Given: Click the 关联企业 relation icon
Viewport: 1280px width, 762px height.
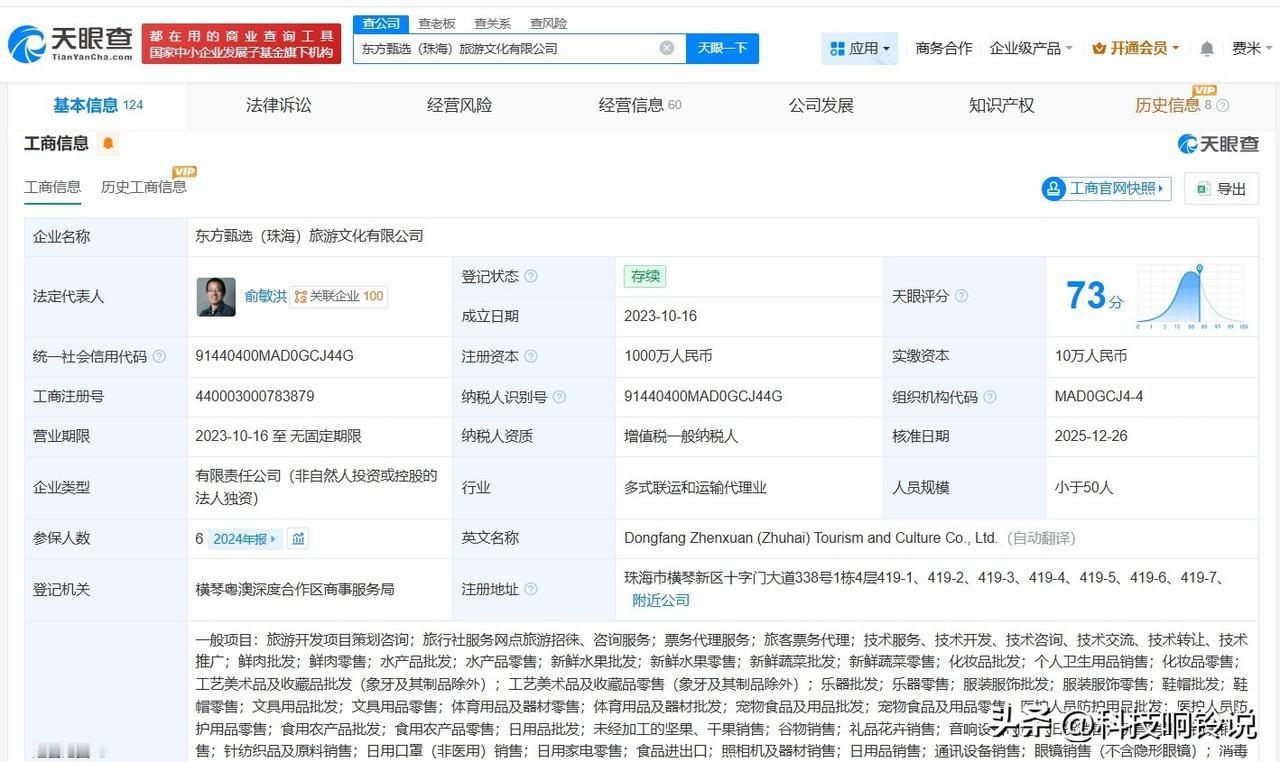Looking at the screenshot, I should pos(300,297).
